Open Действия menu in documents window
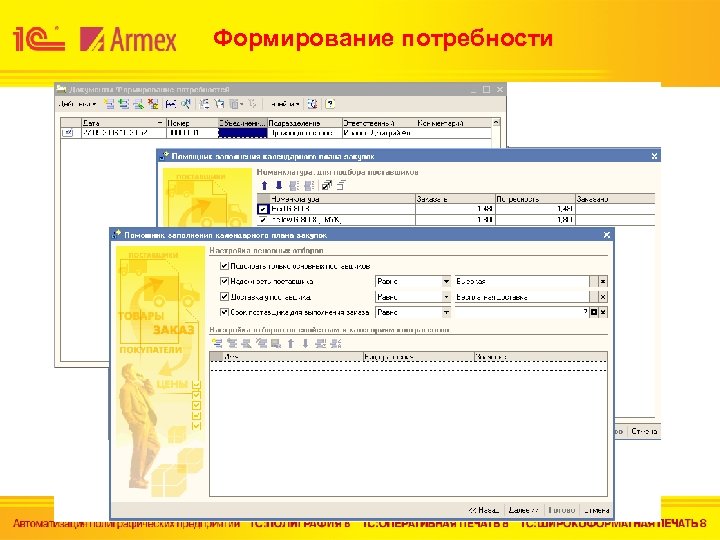The height and width of the screenshot is (540, 720). pos(77,104)
